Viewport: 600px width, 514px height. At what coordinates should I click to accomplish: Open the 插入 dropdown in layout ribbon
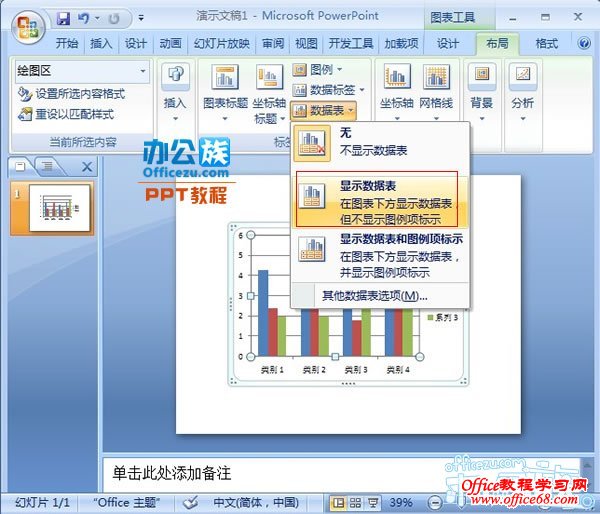(x=175, y=92)
